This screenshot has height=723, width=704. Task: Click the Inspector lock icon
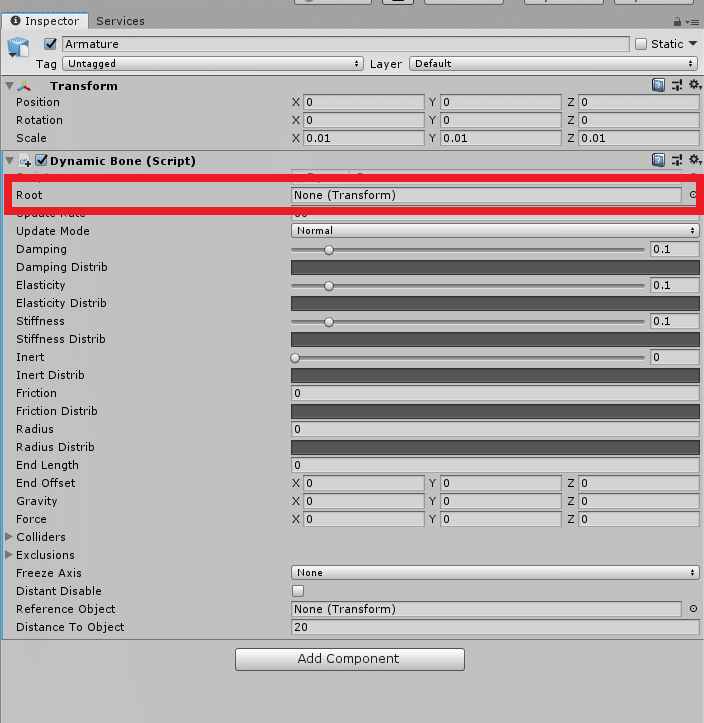tap(677, 21)
